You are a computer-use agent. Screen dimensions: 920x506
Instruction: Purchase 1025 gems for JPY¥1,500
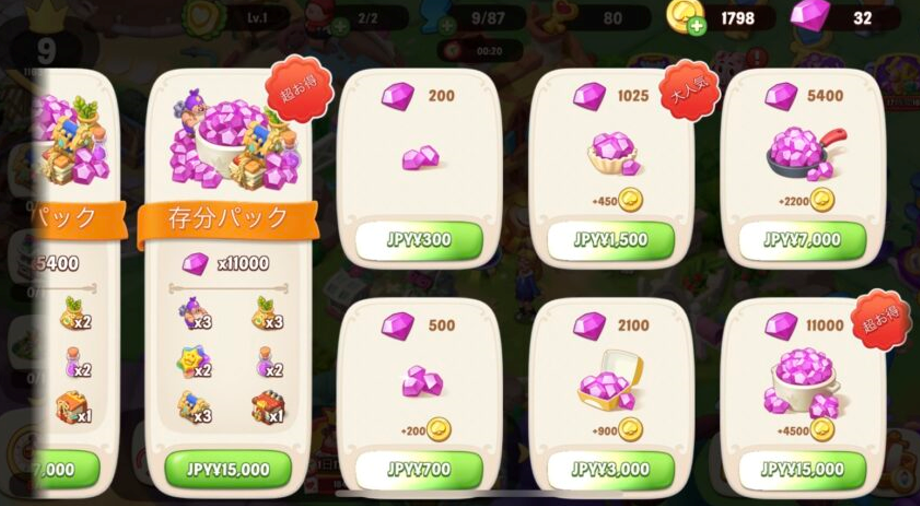click(x=611, y=240)
